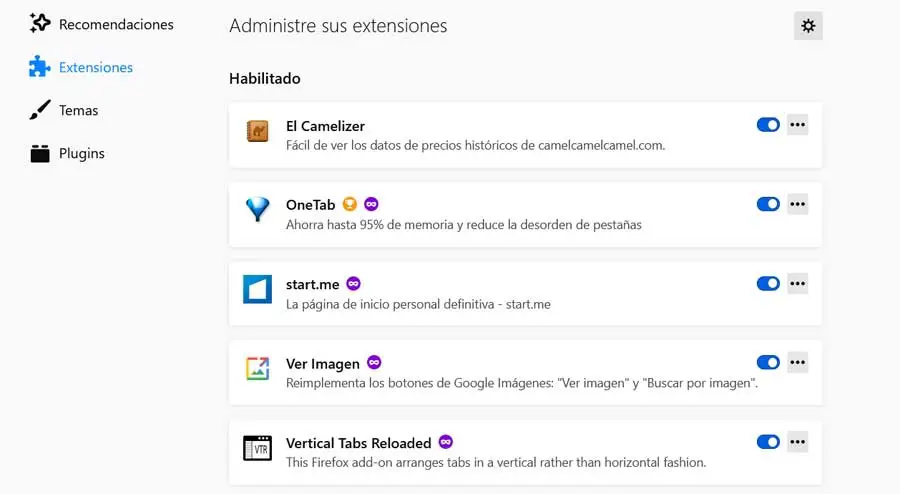The height and width of the screenshot is (494, 900).
Task: Expand the three-dot menu for Vertical Tabs Reloaded
Action: tap(797, 442)
